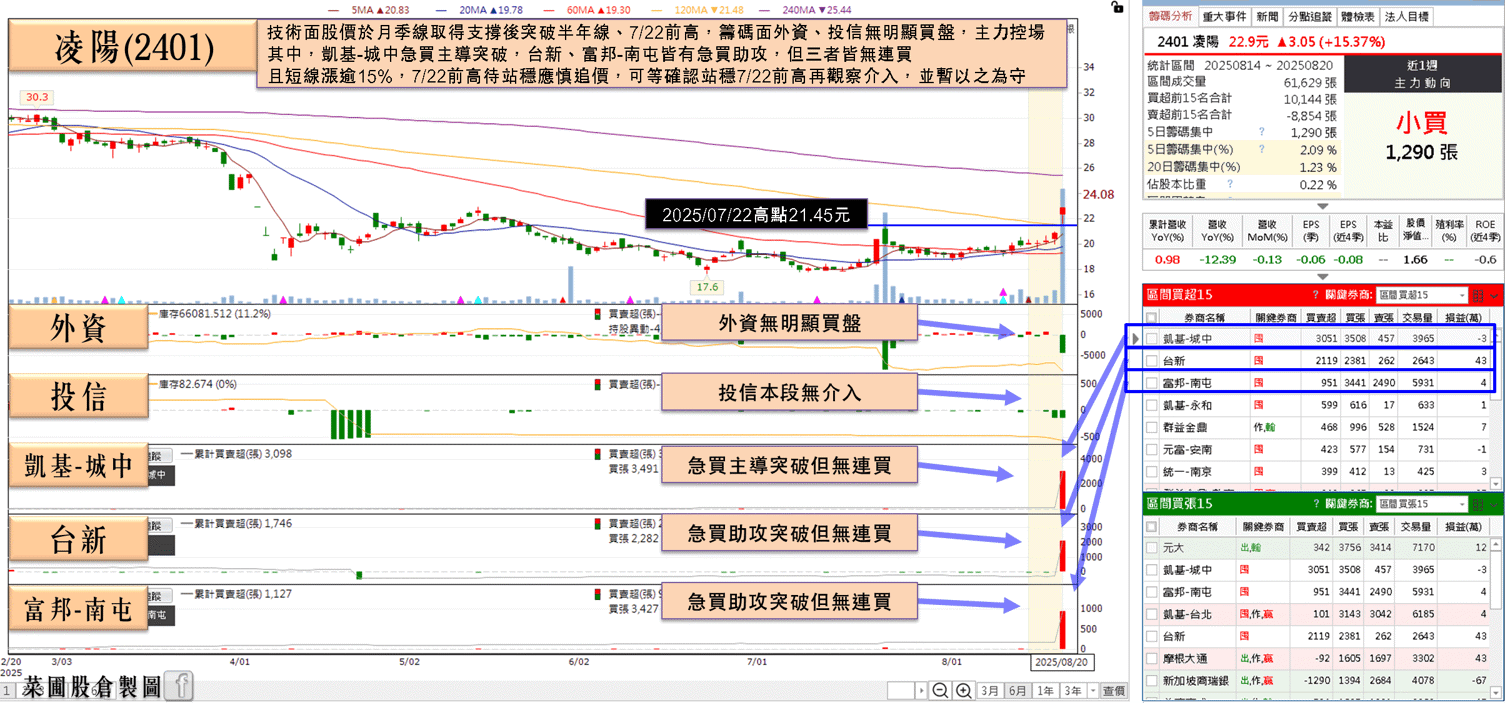Screen dimensions: 1505x720
Task: Set chart range to 3年
Action: tap(1072, 691)
